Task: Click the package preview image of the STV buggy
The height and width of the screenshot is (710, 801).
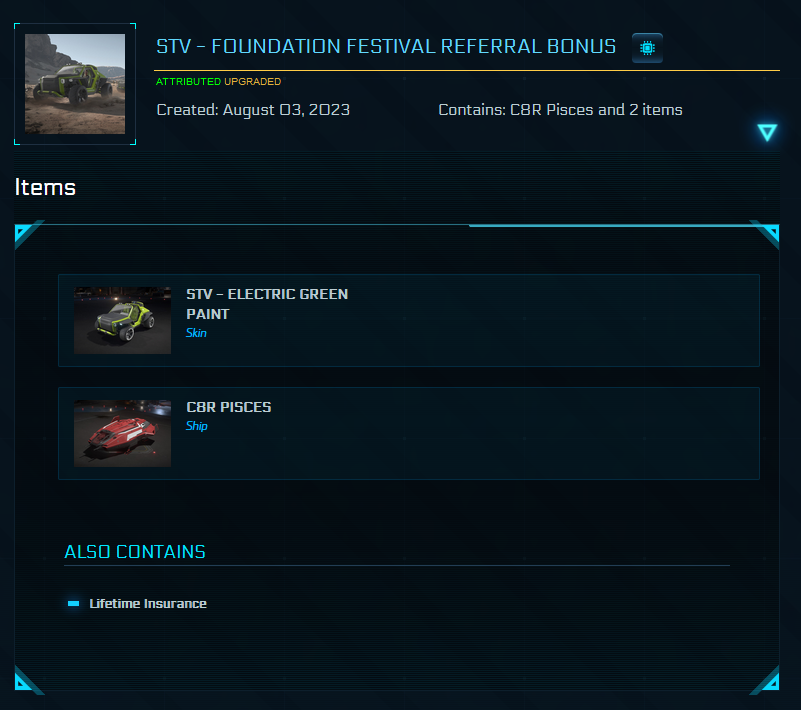Action: [75, 83]
